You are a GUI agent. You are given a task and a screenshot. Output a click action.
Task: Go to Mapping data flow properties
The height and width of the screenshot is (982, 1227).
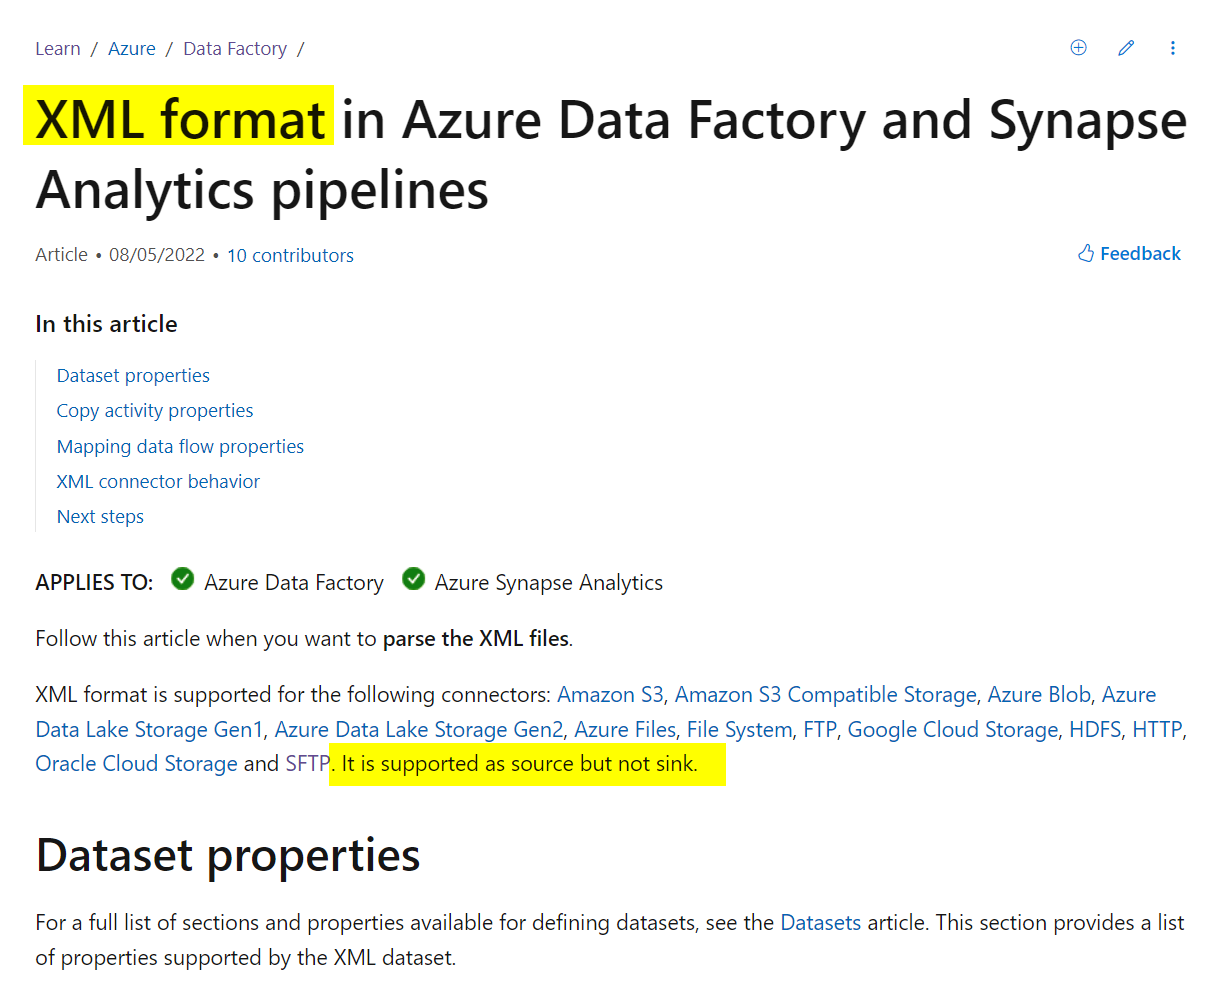coord(180,447)
